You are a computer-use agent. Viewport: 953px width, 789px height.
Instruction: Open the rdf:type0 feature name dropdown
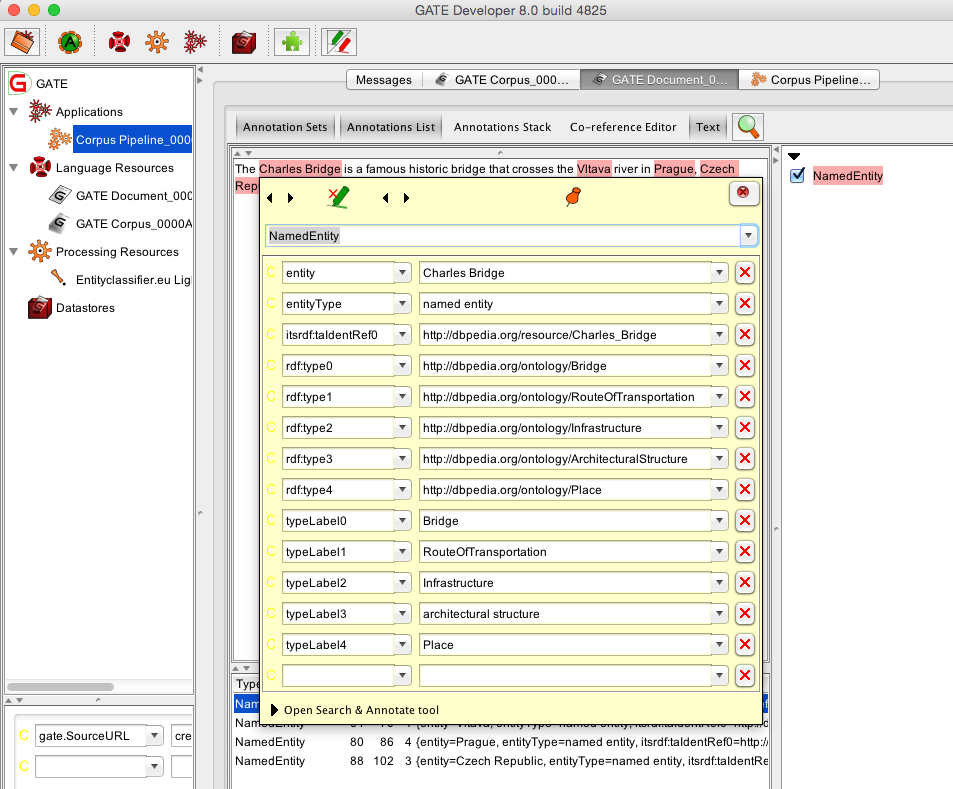click(x=402, y=366)
